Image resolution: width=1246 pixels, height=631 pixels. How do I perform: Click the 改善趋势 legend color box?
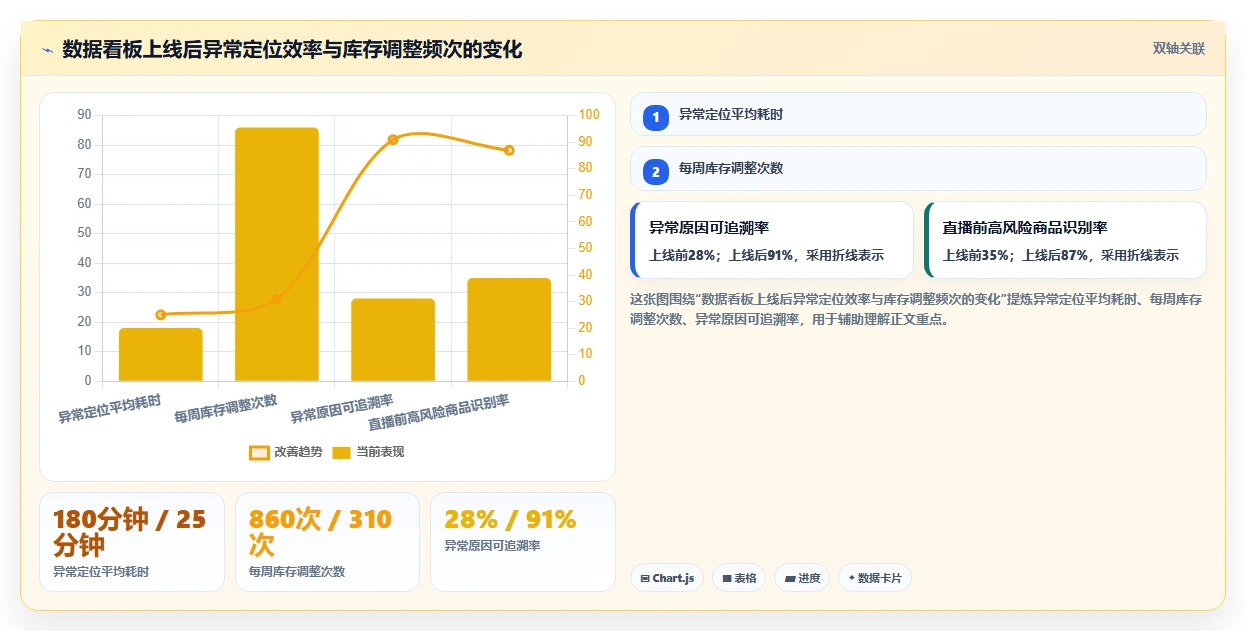click(x=259, y=452)
